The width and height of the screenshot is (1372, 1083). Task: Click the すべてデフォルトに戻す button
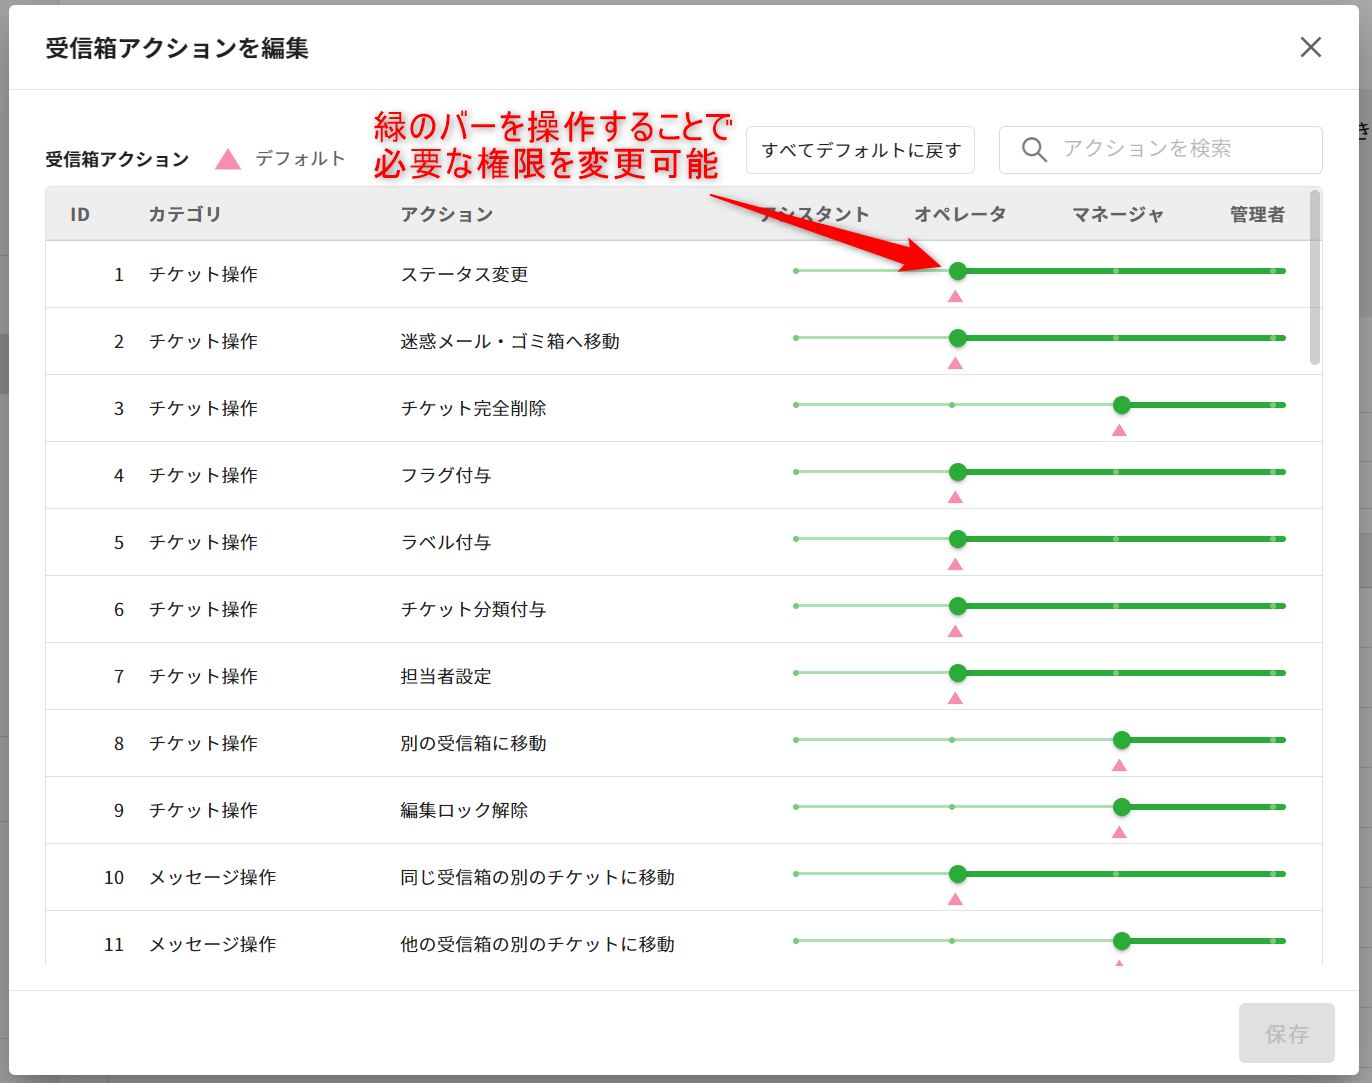click(x=860, y=150)
